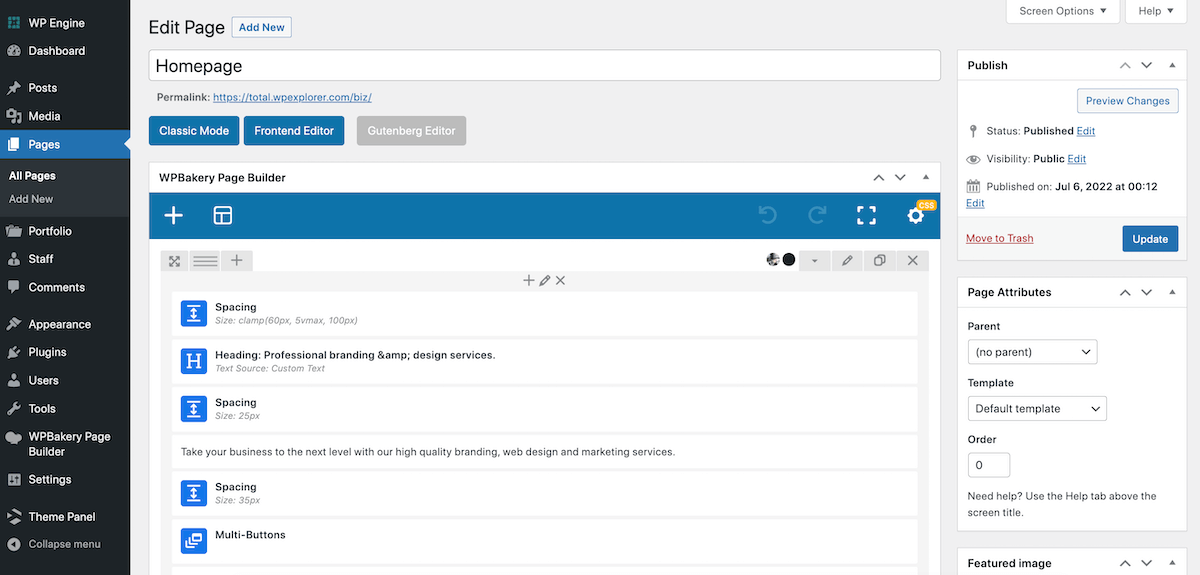This screenshot has height=575, width=1200.
Task: Click the Gutenberg Editor button
Action: (x=411, y=131)
